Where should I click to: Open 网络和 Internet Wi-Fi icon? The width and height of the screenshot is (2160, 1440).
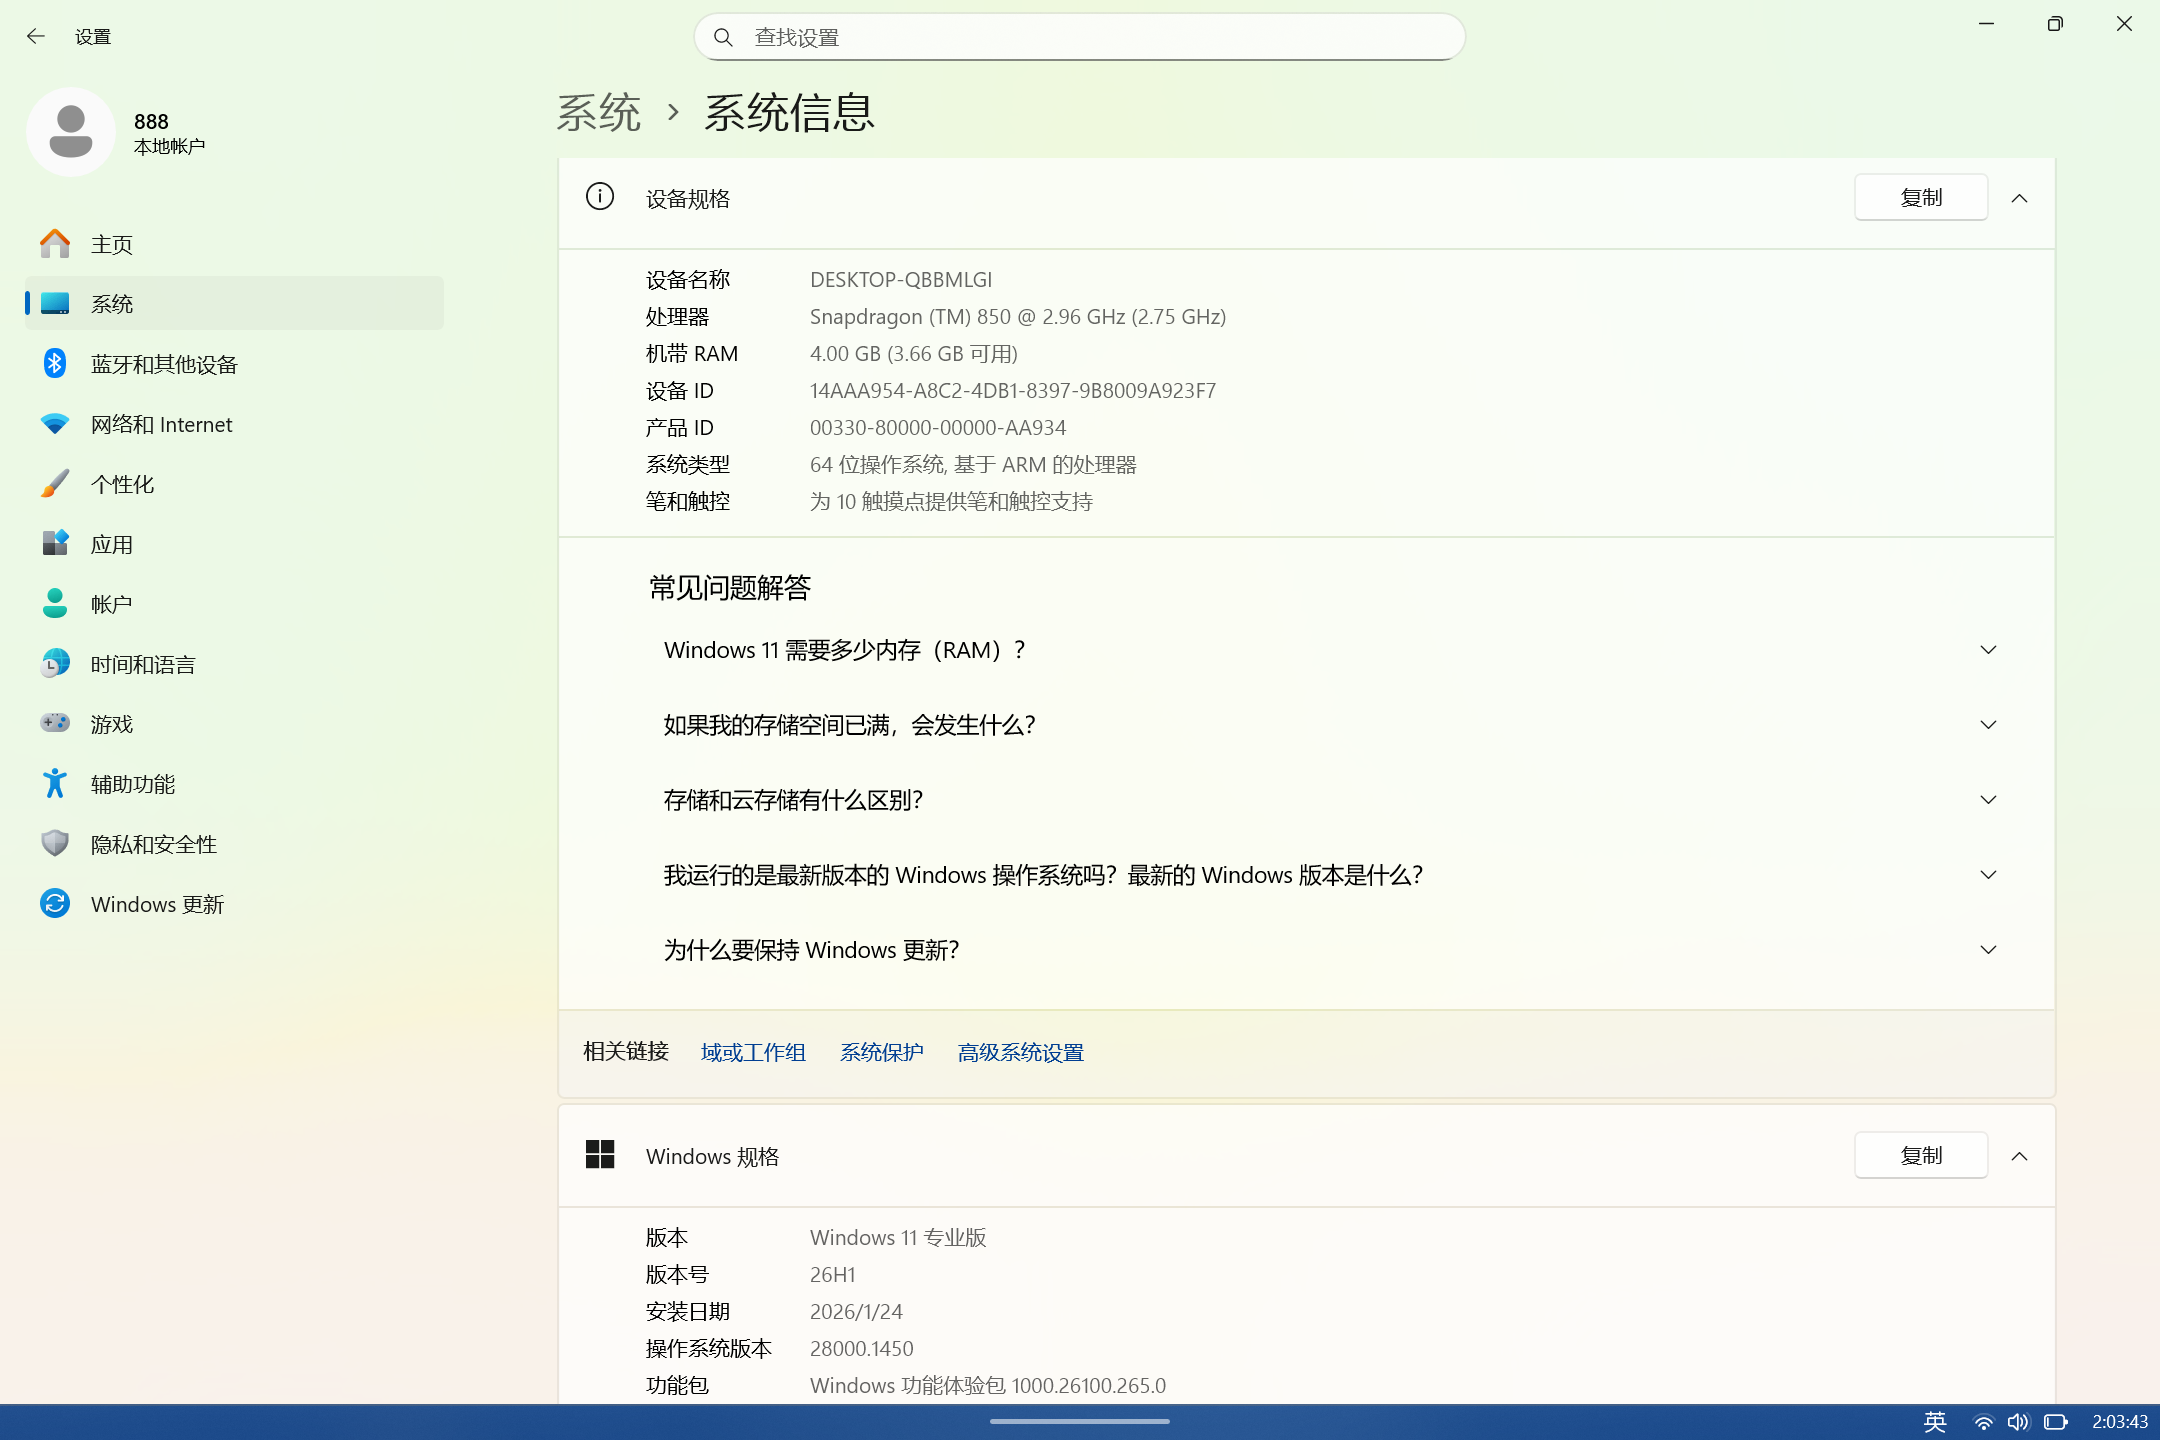55,424
